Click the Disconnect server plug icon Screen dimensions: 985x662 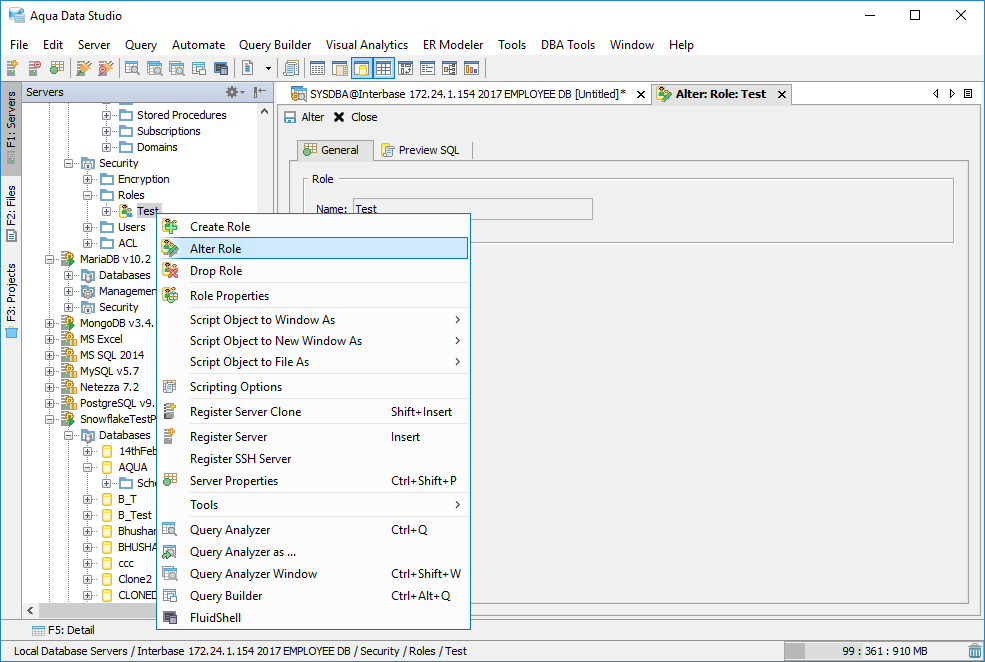(106, 68)
